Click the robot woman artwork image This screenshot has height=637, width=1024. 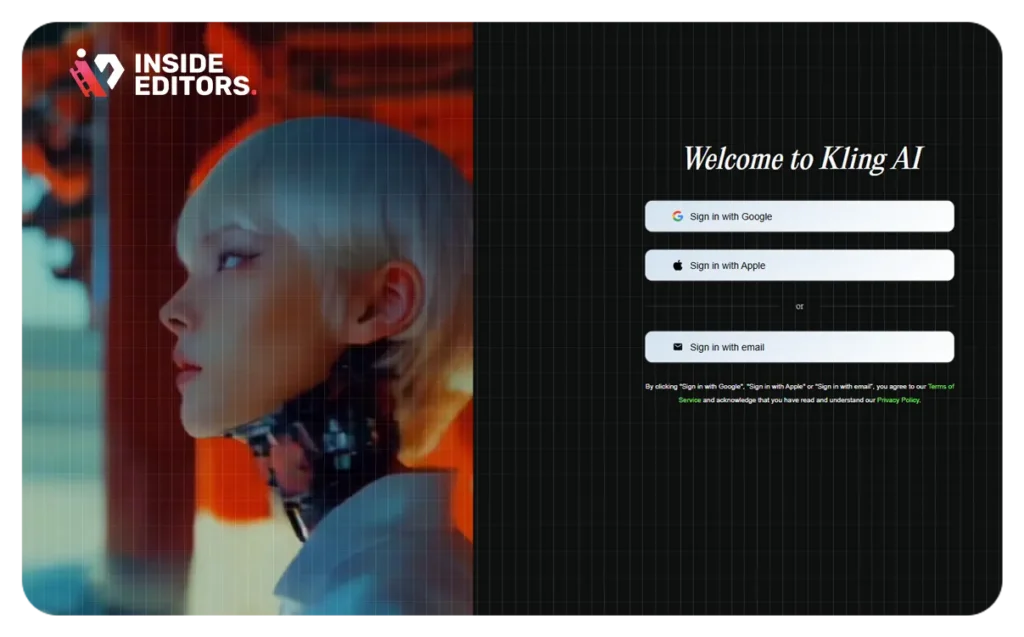(x=248, y=319)
